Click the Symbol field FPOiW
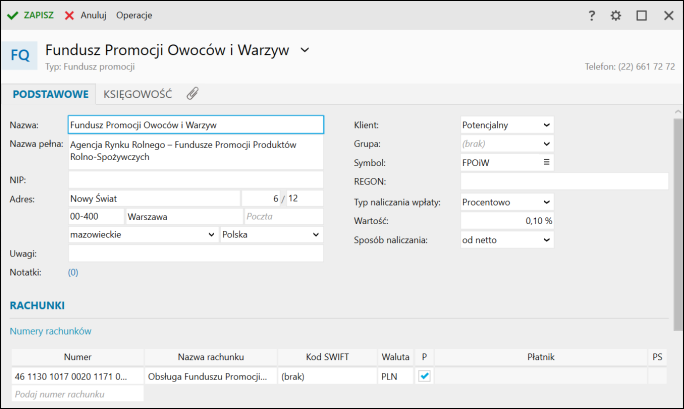684x409 pixels. tap(501, 163)
